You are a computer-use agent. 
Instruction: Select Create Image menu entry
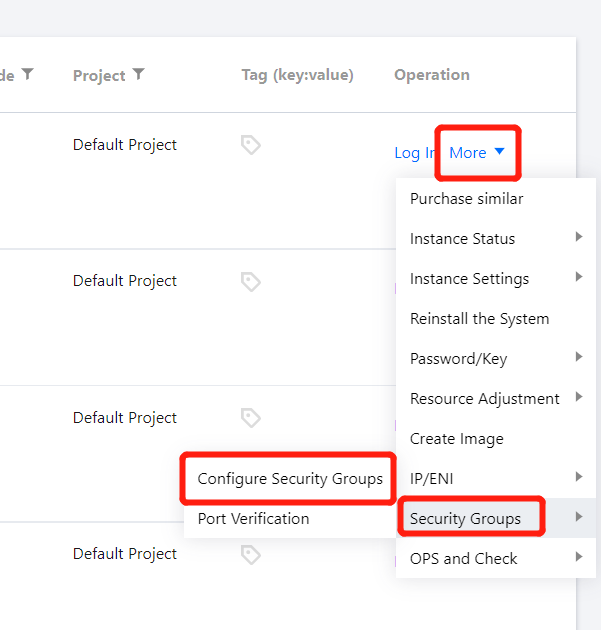pyautogui.click(x=456, y=439)
